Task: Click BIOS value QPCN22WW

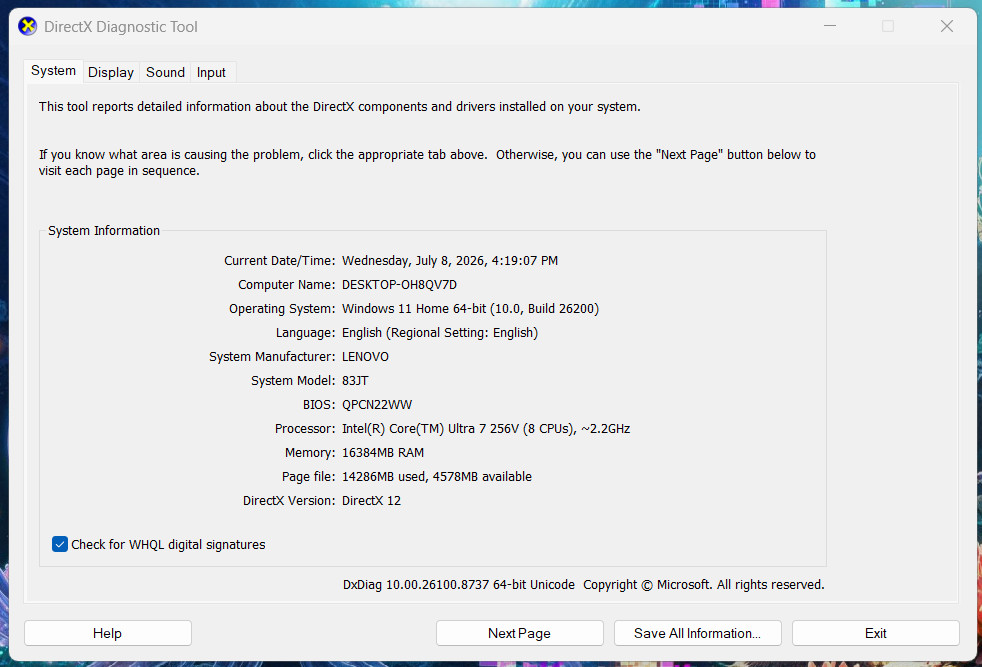Action: 377,405
